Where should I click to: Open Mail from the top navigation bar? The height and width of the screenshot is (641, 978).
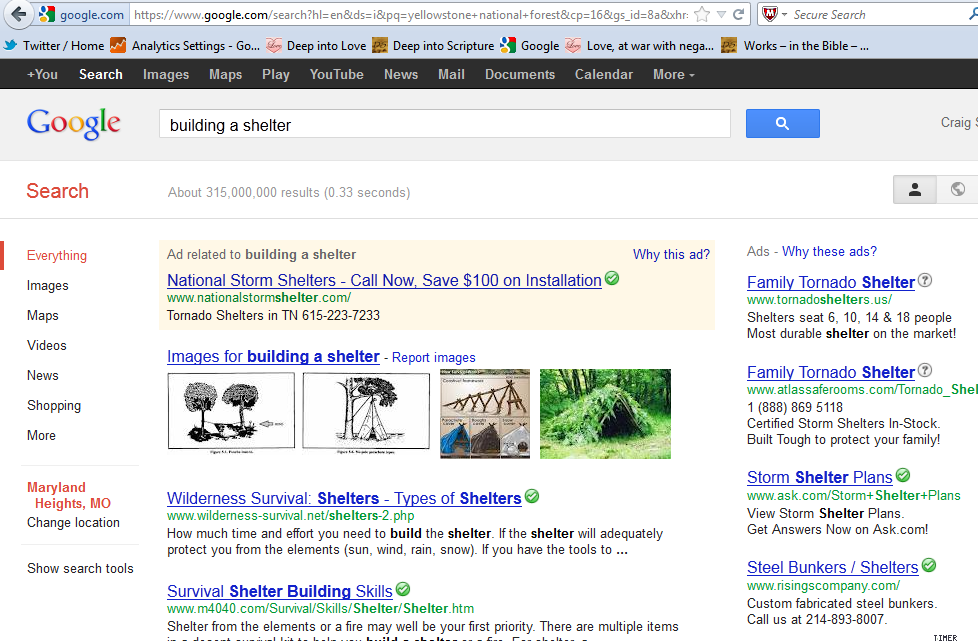(451, 74)
